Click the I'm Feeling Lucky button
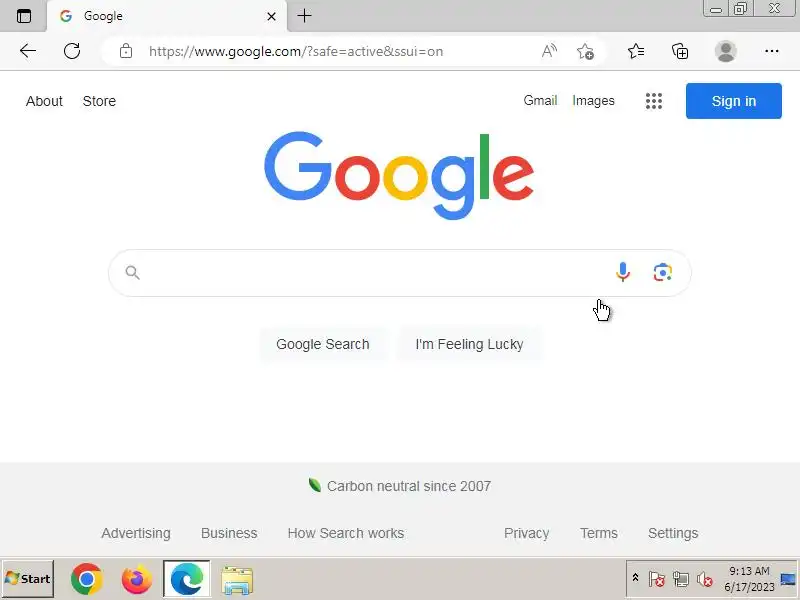Screen dimensions: 800x600 [x=469, y=344]
